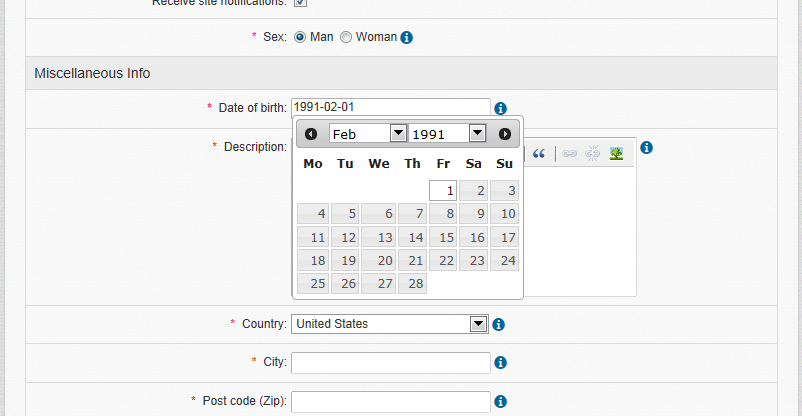Click the Post code (Zip) field
This screenshot has width=802, height=416.
pyautogui.click(x=391, y=401)
